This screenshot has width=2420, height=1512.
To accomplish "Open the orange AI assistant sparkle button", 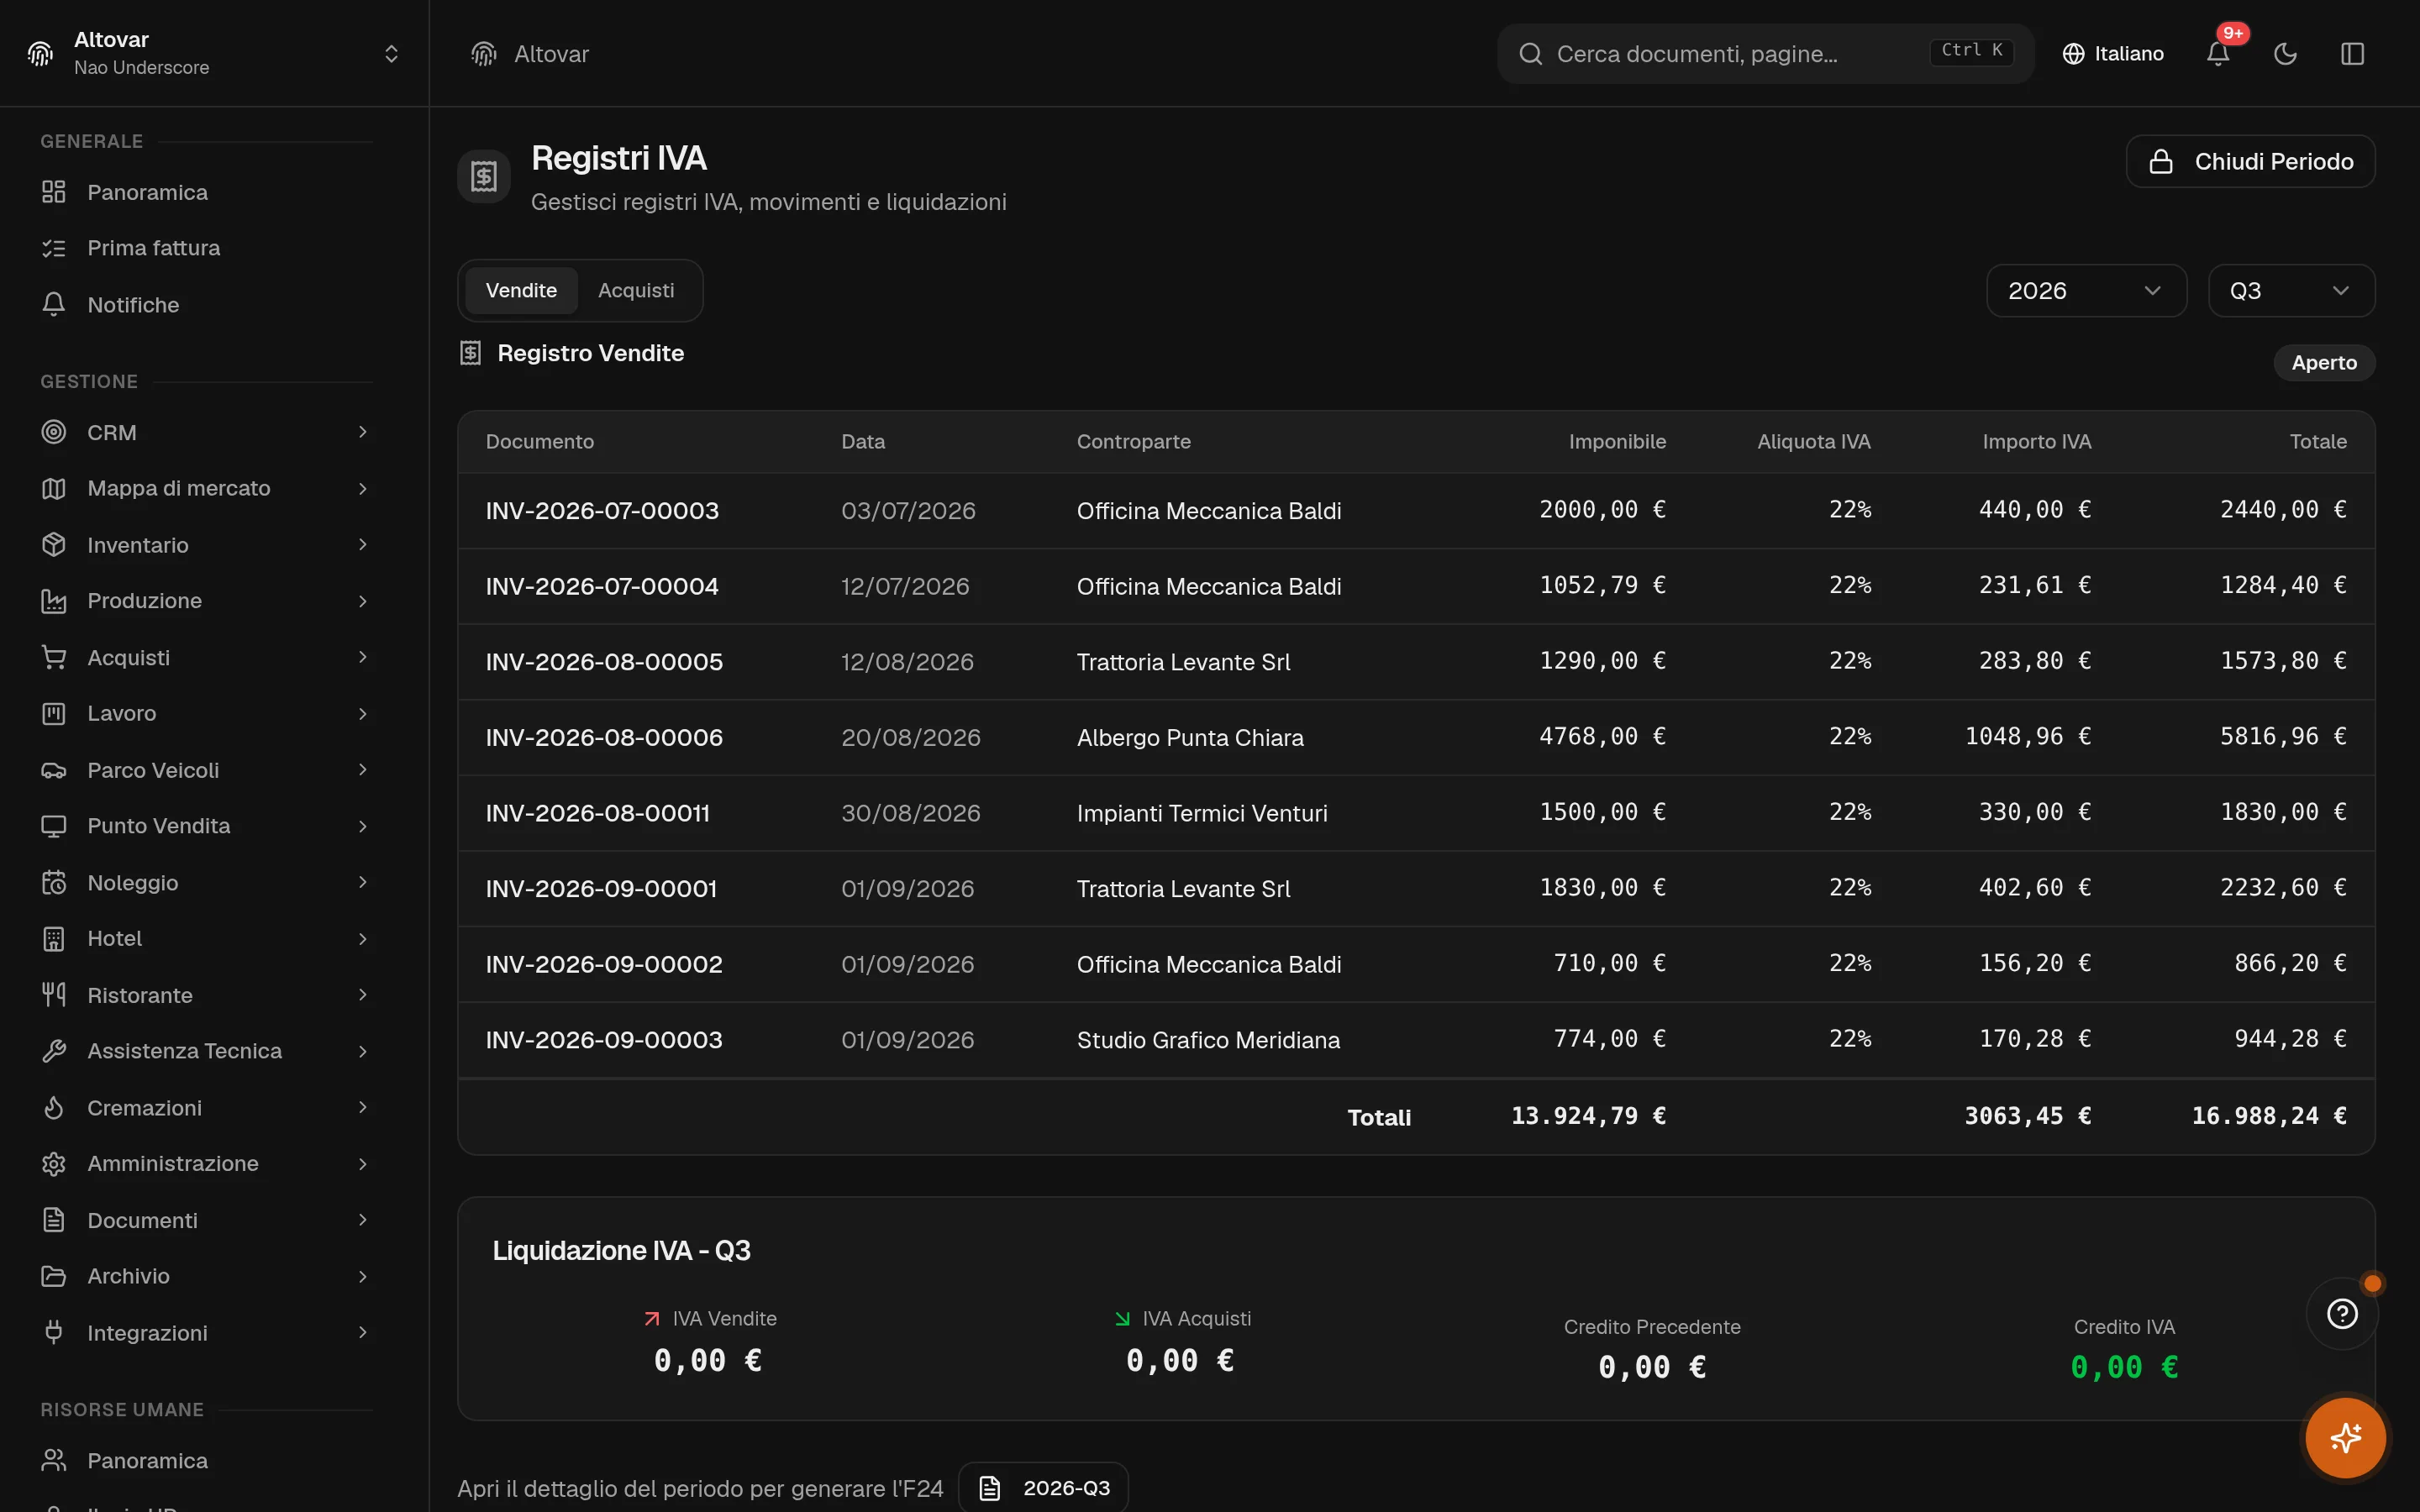I will pos(2345,1438).
